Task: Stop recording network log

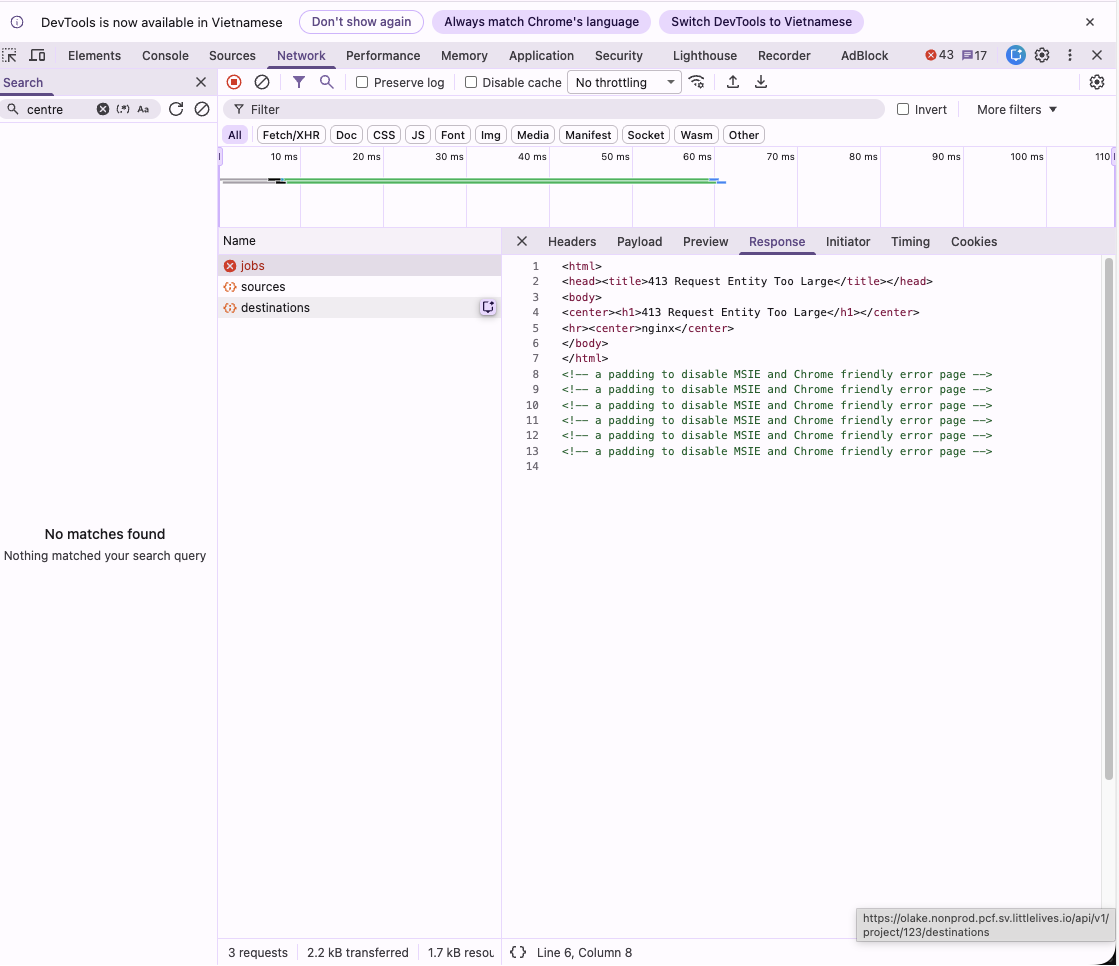Action: (234, 82)
